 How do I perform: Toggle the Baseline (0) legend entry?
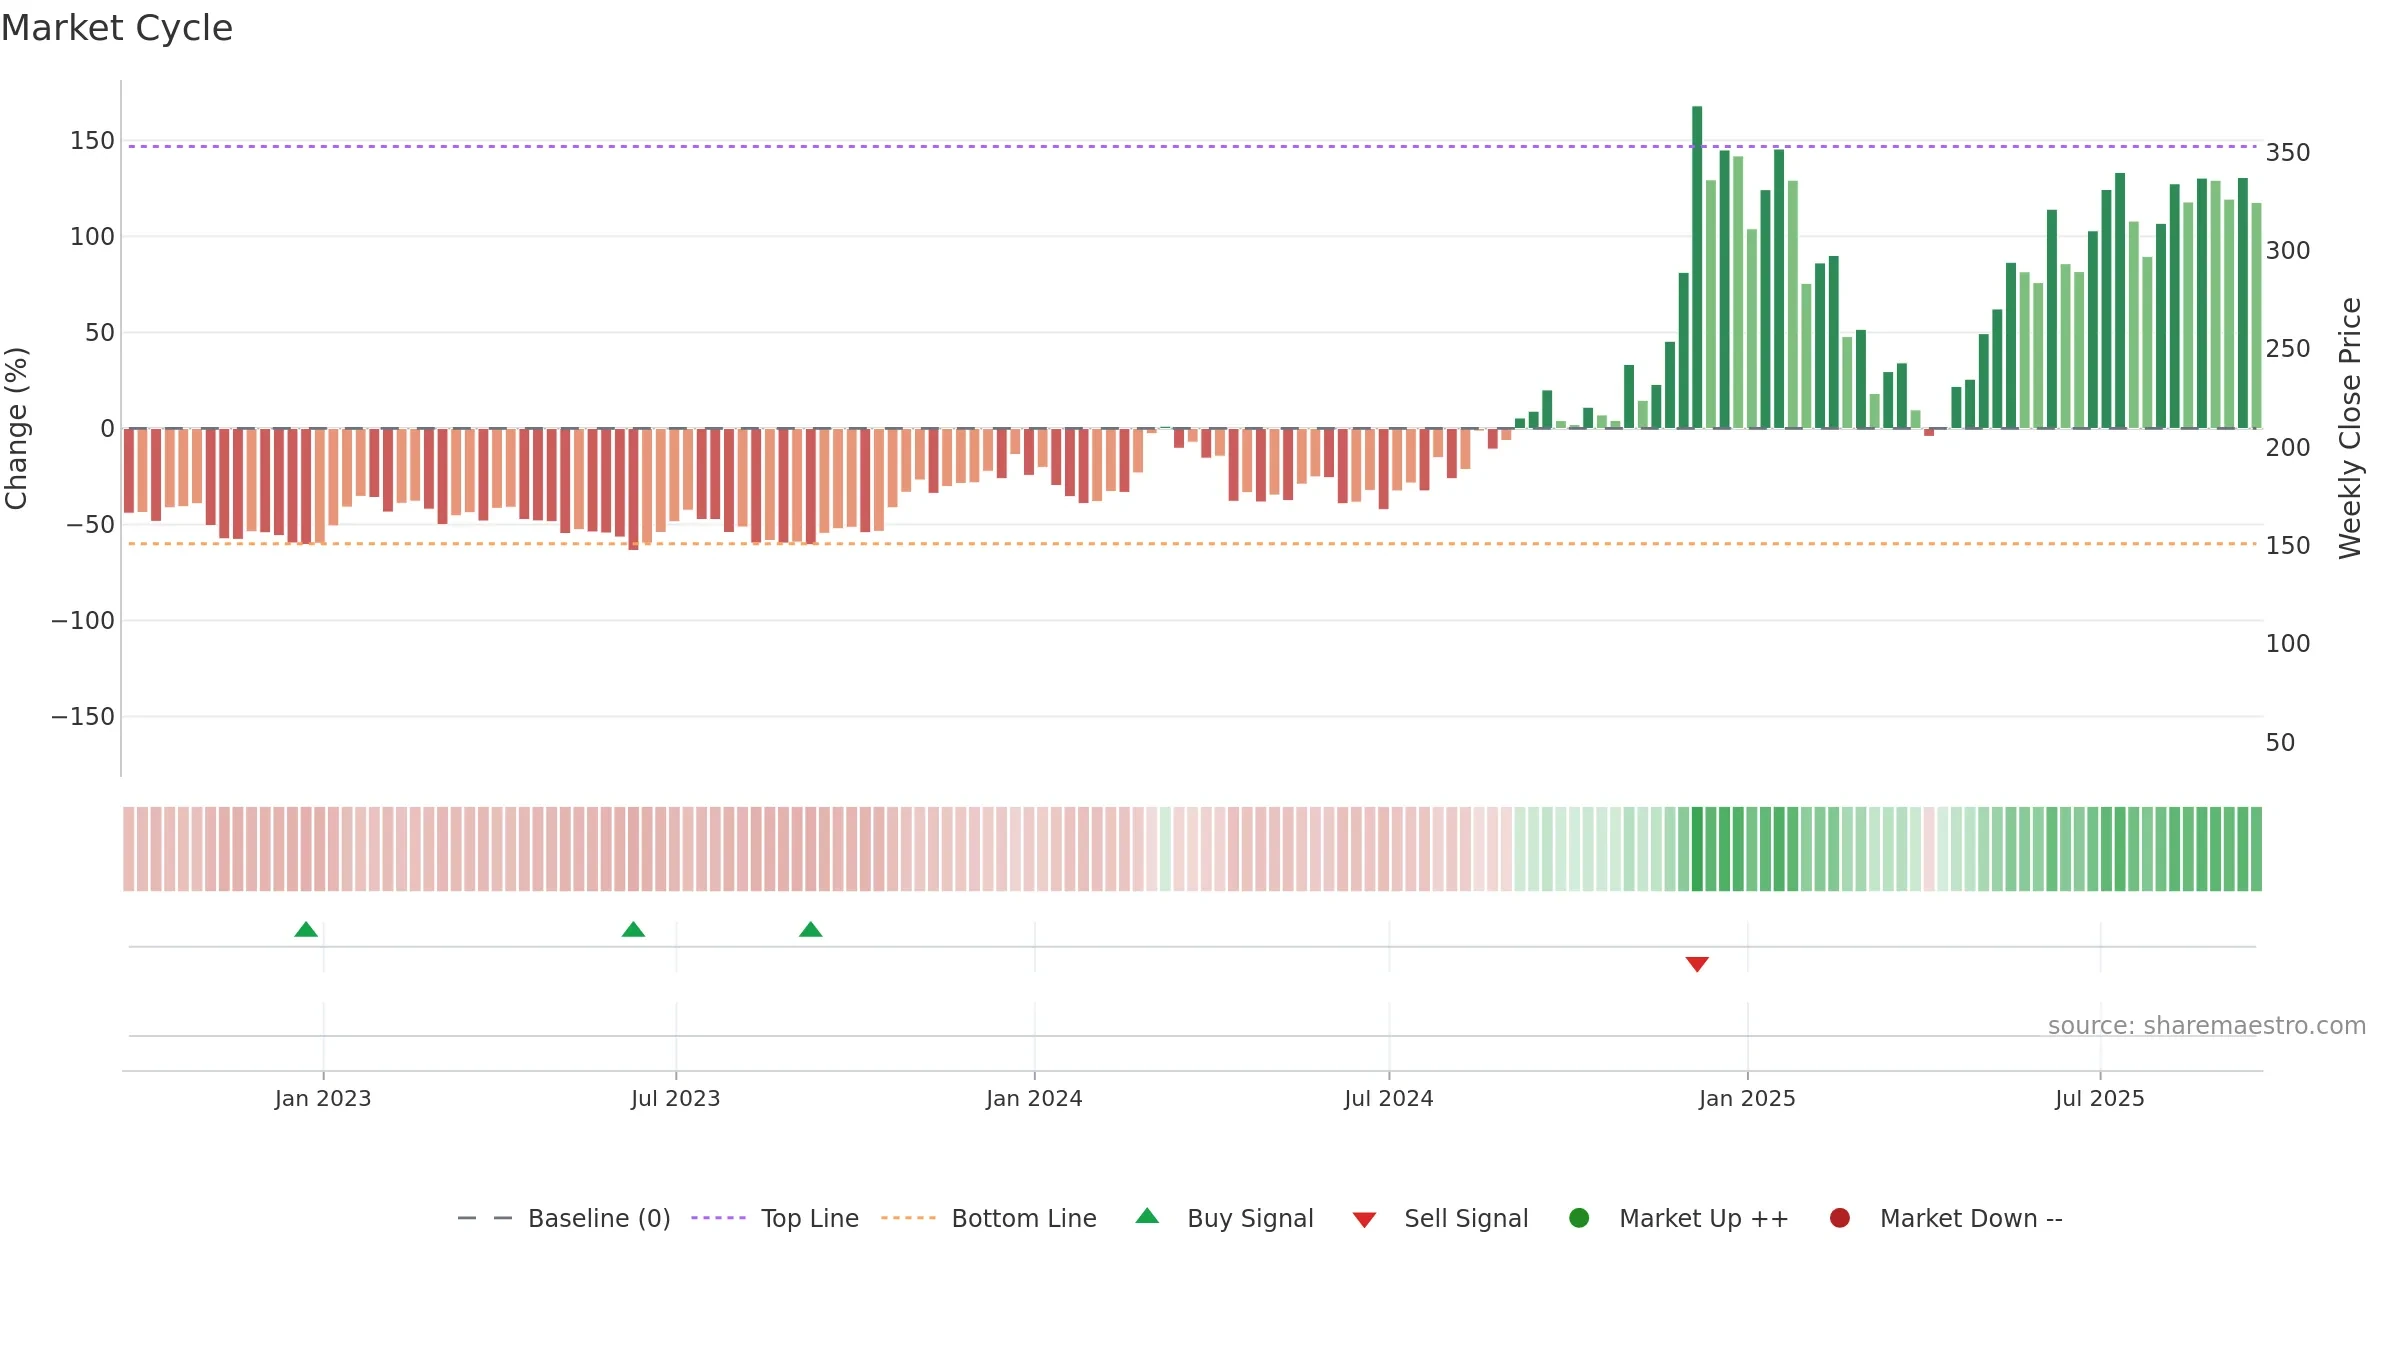click(564, 1218)
